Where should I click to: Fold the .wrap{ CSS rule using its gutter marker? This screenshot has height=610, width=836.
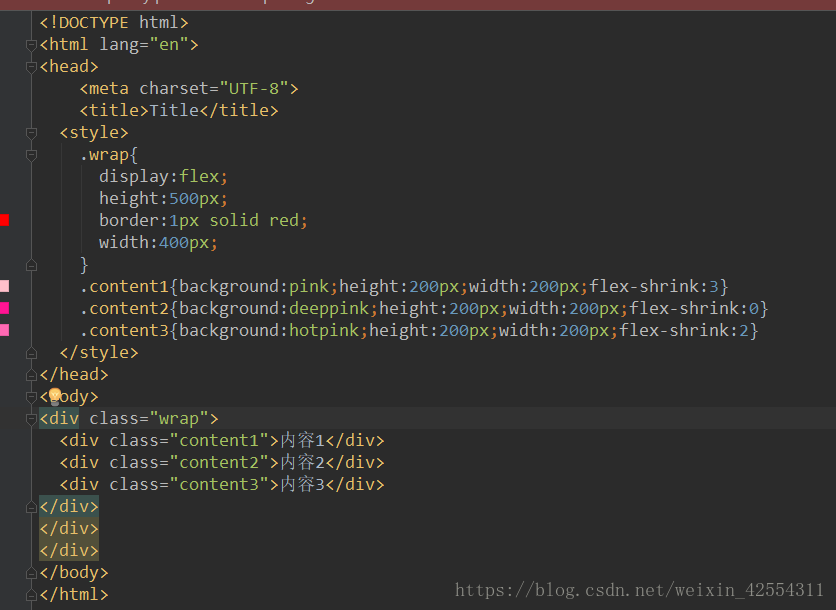click(x=31, y=155)
